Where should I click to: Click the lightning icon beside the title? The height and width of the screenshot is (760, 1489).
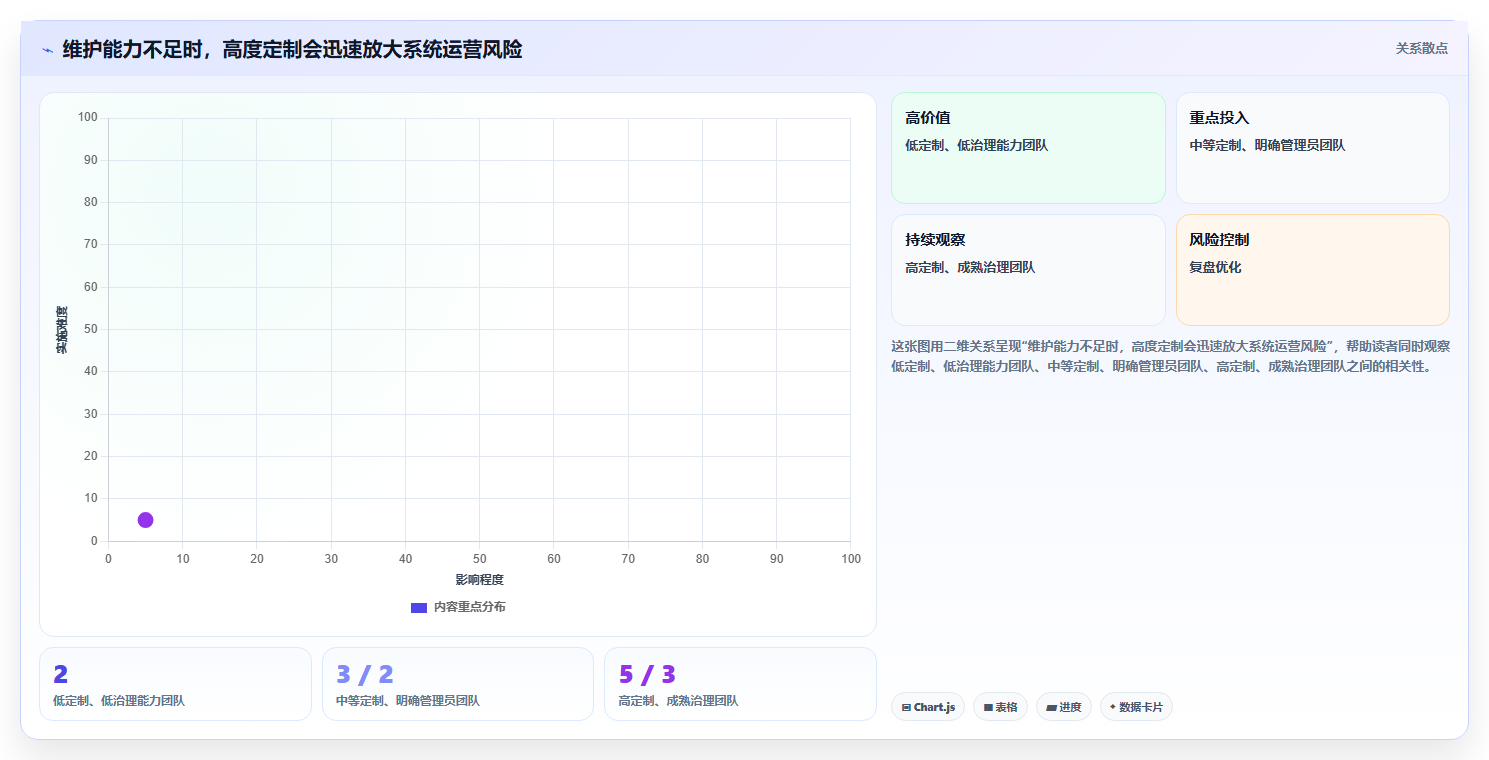pos(47,50)
